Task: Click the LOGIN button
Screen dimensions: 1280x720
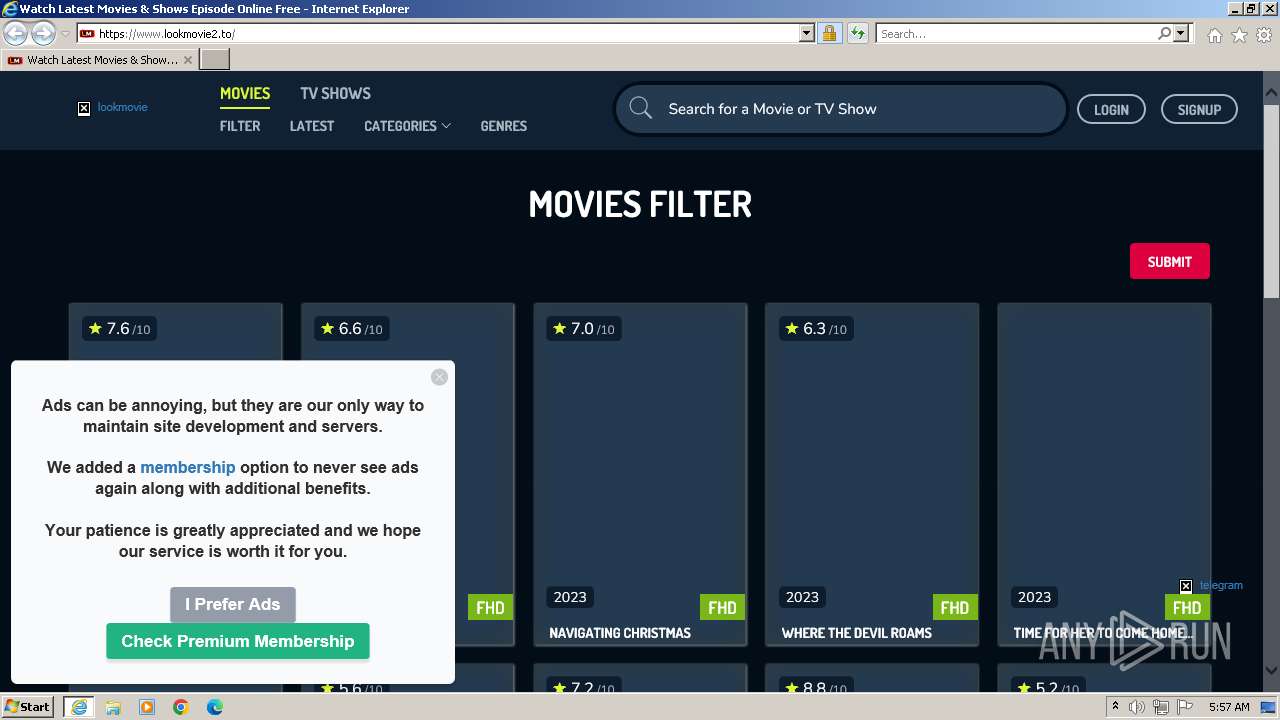Action: click(1111, 110)
